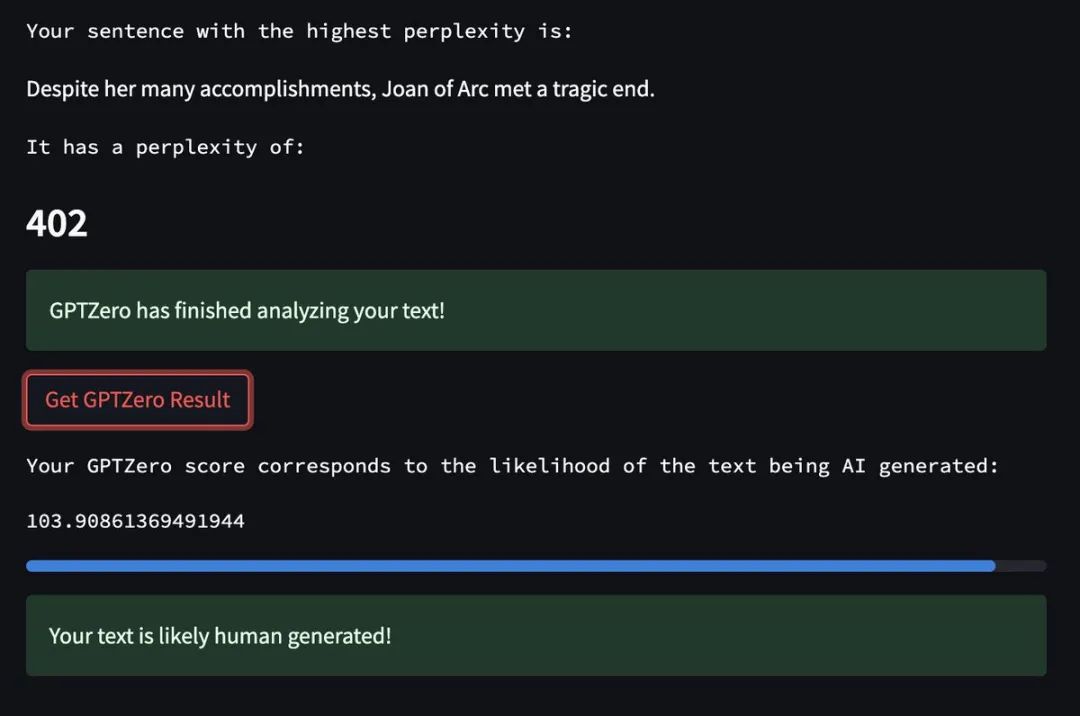Image resolution: width=1080 pixels, height=716 pixels.
Task: Click the word 'likelihood' in score description
Action: pos(549,466)
